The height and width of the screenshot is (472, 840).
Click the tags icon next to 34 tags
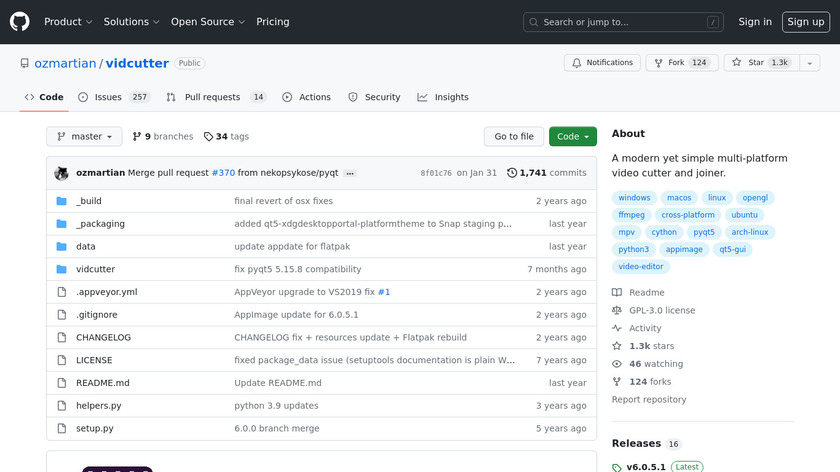pyautogui.click(x=208, y=137)
